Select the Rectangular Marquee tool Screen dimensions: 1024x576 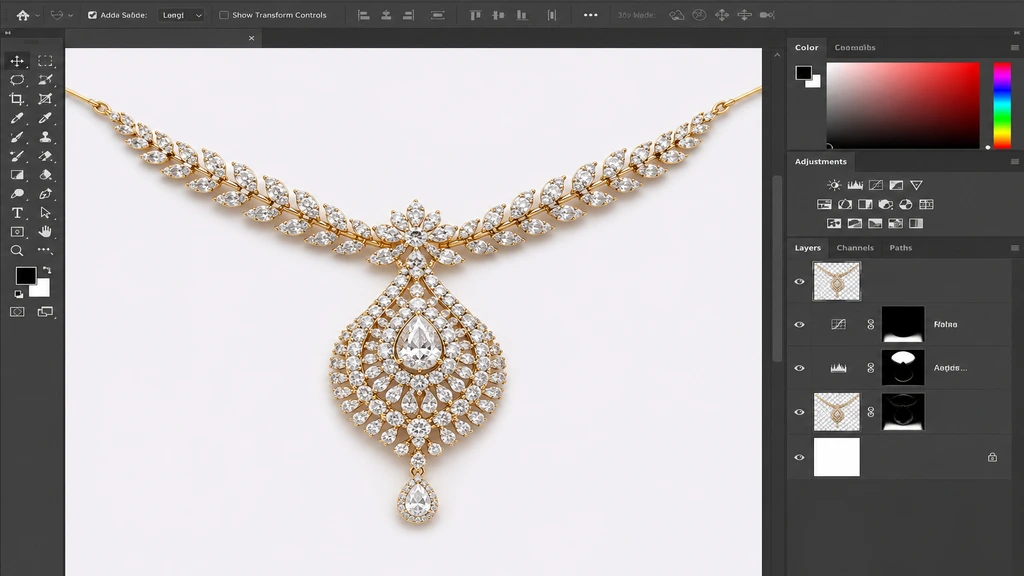(x=45, y=61)
